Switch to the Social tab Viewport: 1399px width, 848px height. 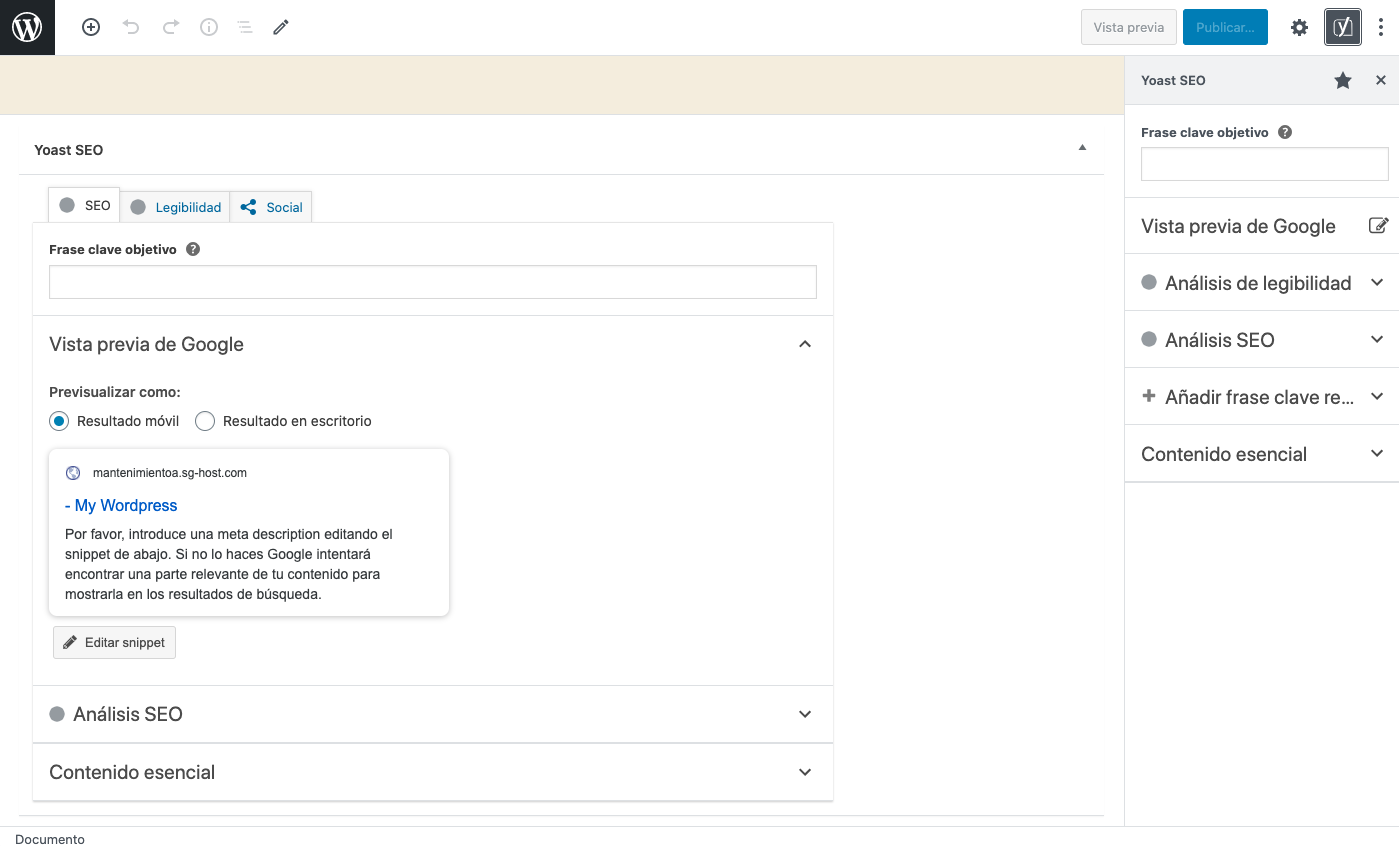pyautogui.click(x=272, y=207)
